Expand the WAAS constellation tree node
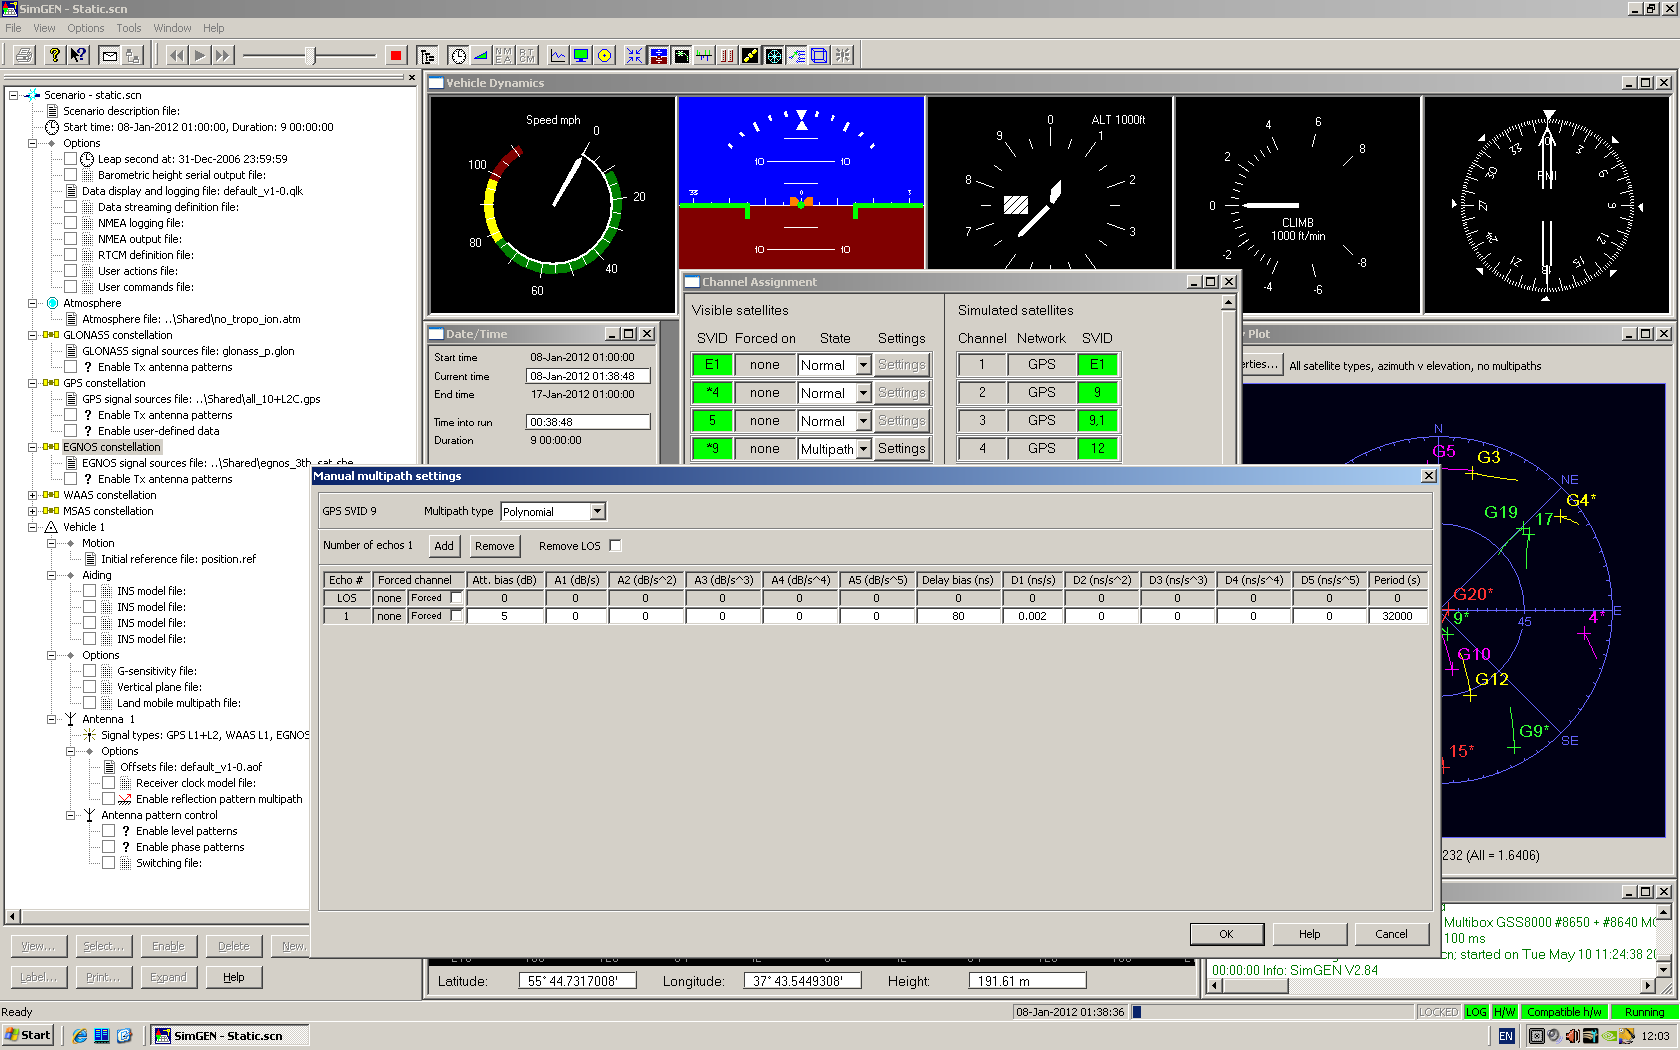 pos(33,495)
